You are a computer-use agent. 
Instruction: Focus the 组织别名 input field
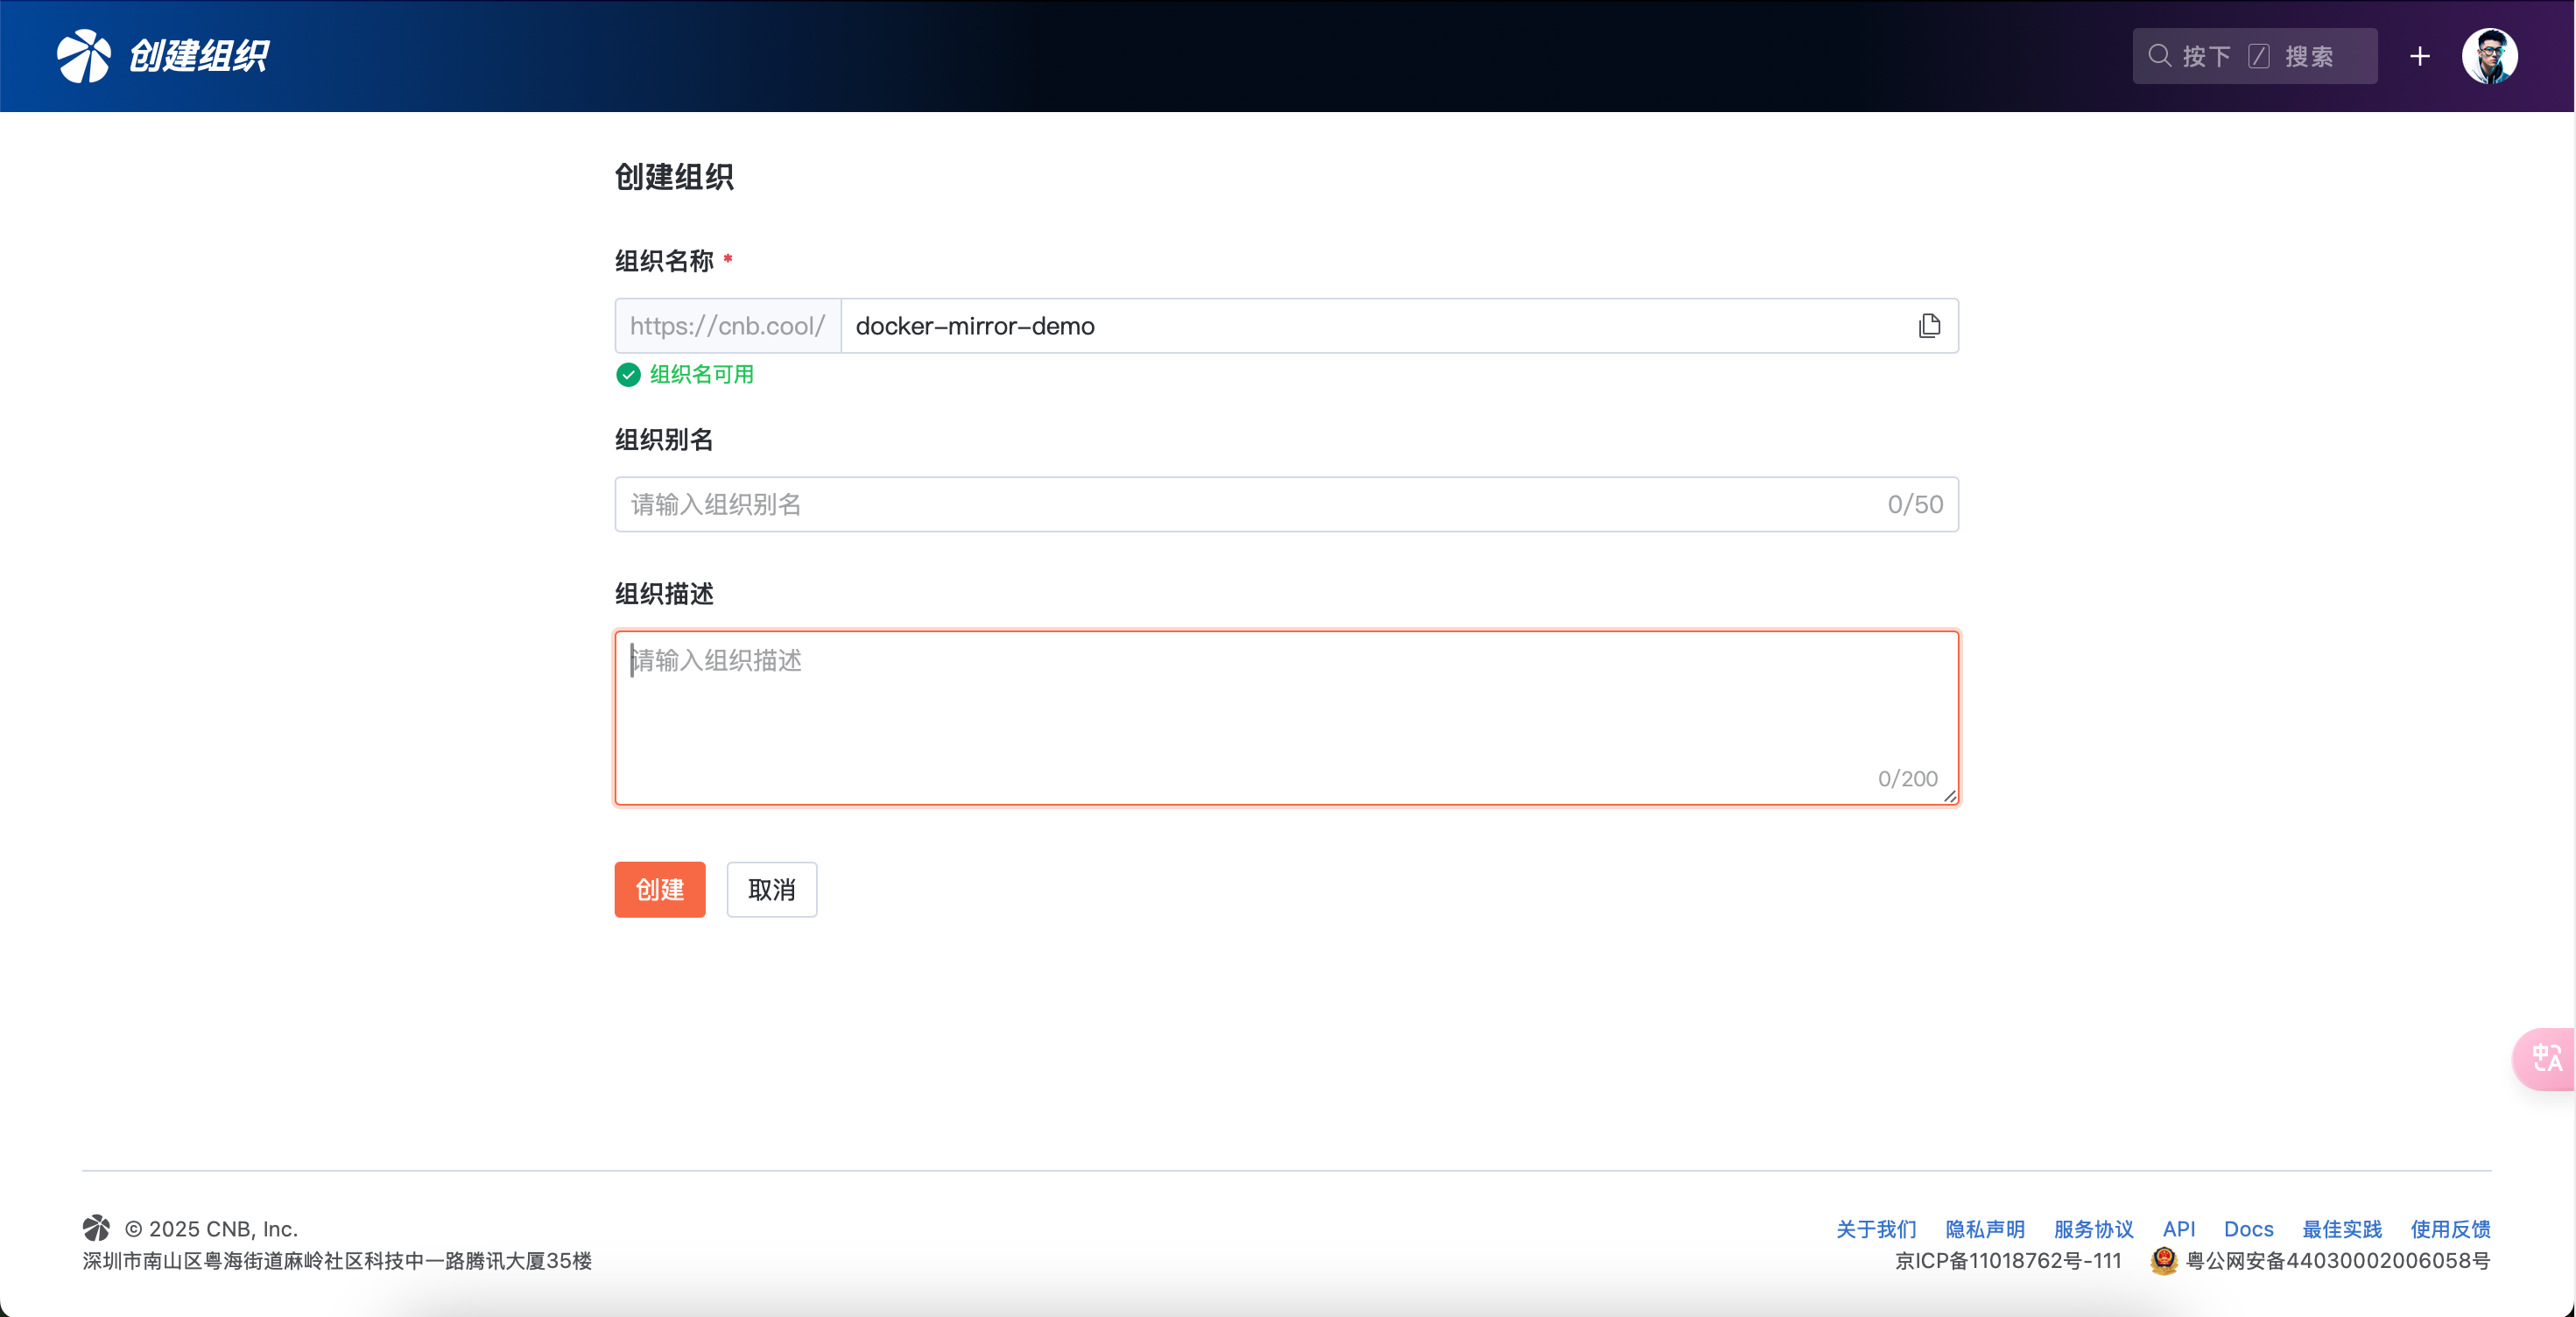pos(1250,504)
